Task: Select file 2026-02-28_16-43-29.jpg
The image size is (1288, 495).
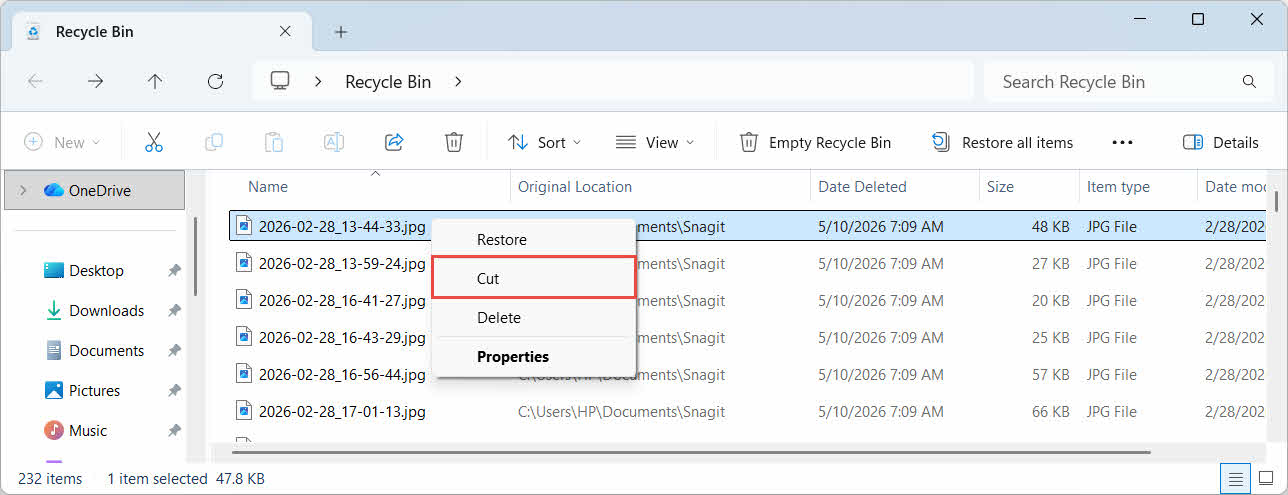Action: pyautogui.click(x=342, y=338)
